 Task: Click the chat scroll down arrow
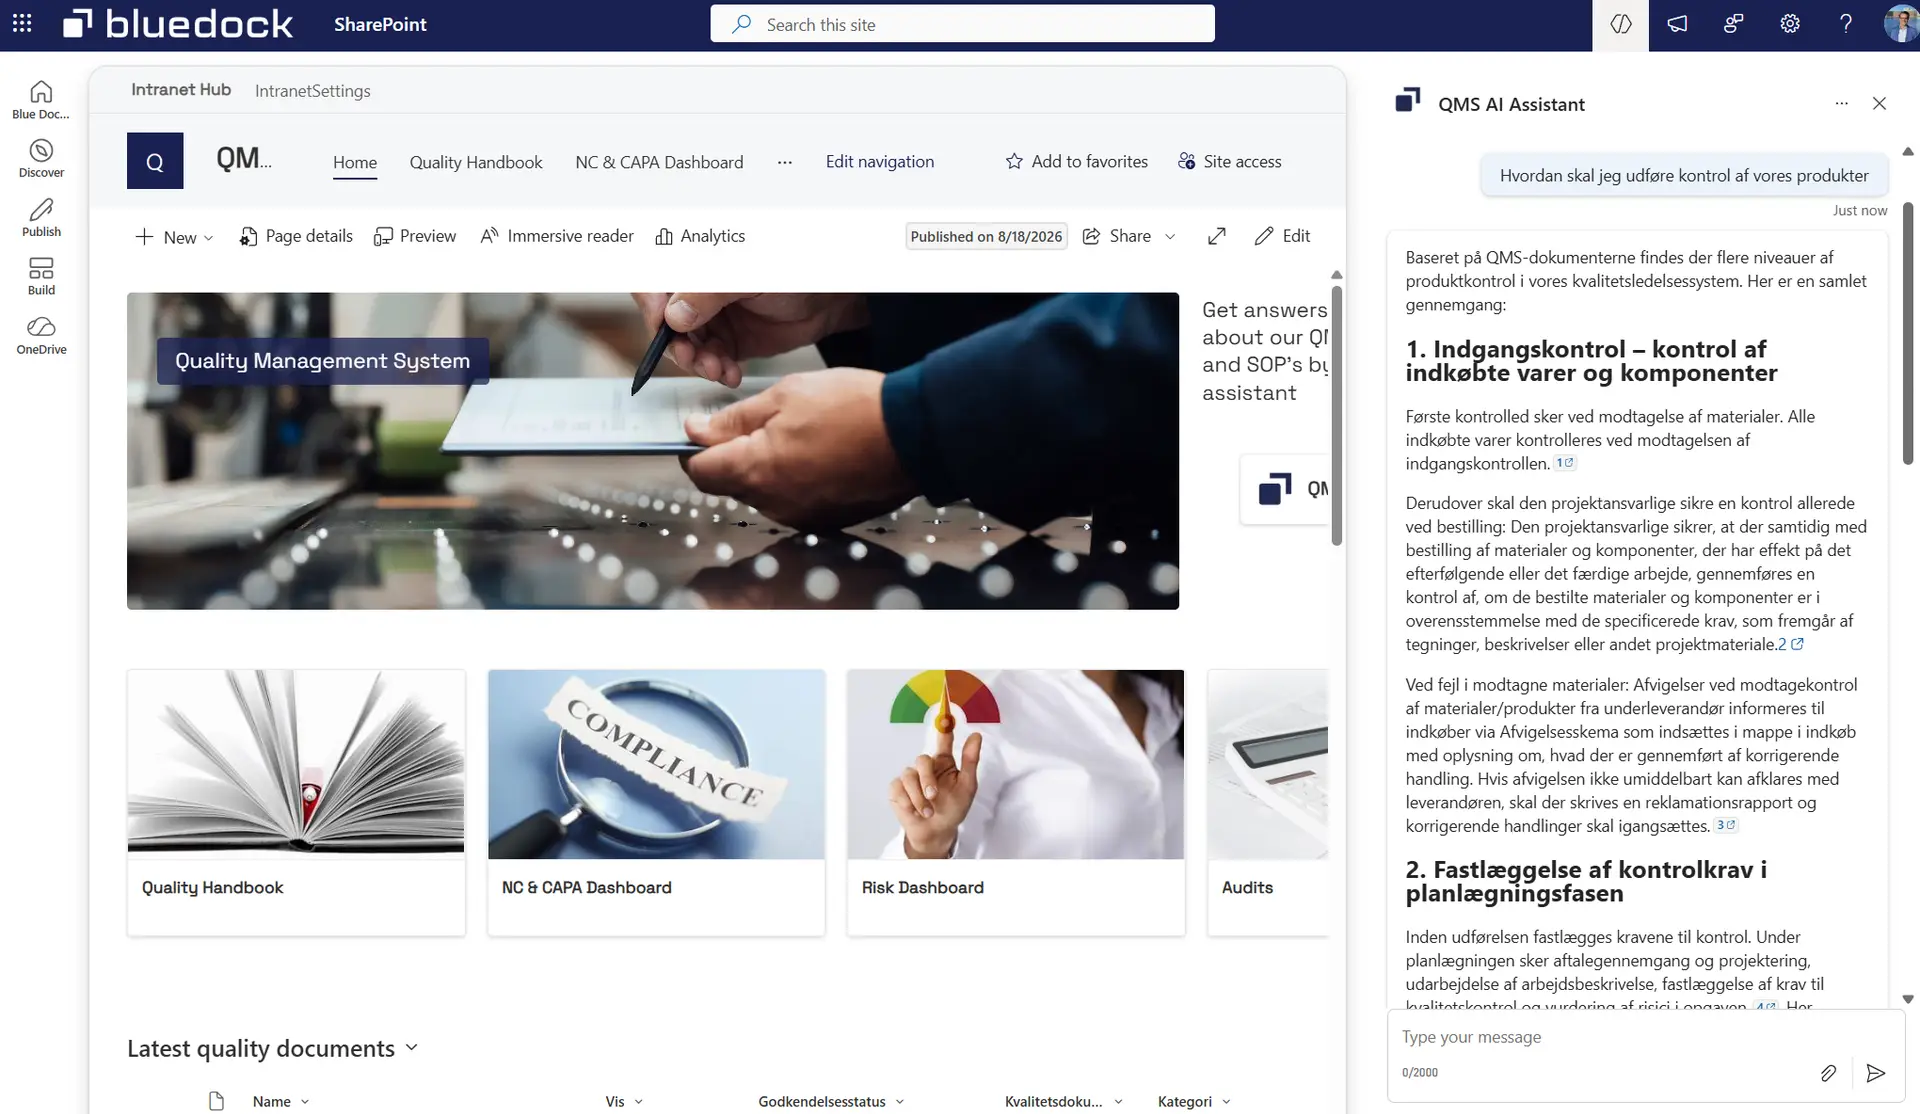tap(1907, 999)
